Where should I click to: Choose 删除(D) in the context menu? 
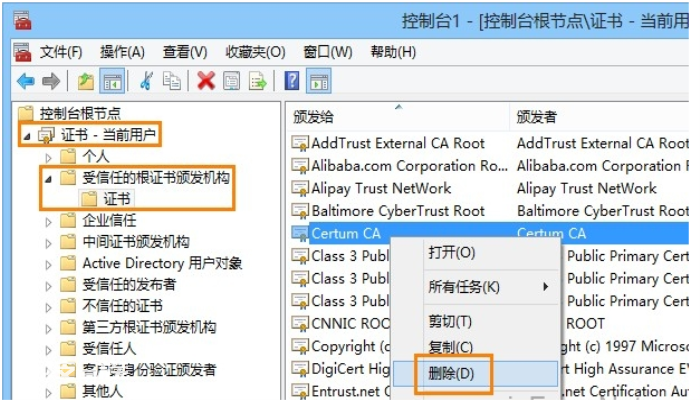click(475, 373)
